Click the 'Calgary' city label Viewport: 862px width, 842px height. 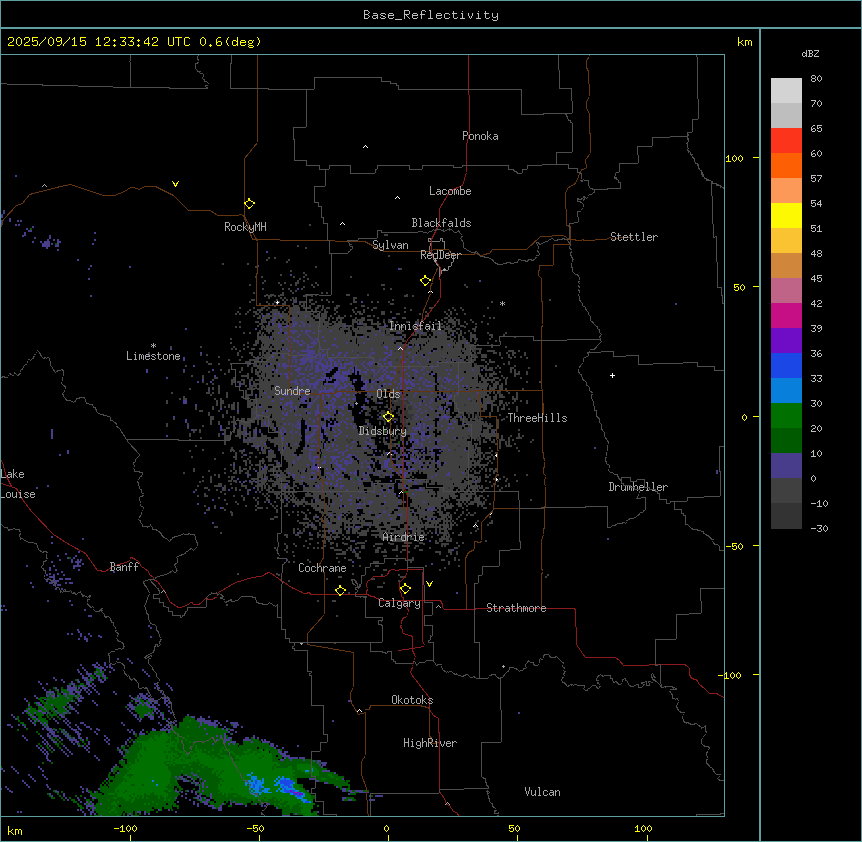399,603
